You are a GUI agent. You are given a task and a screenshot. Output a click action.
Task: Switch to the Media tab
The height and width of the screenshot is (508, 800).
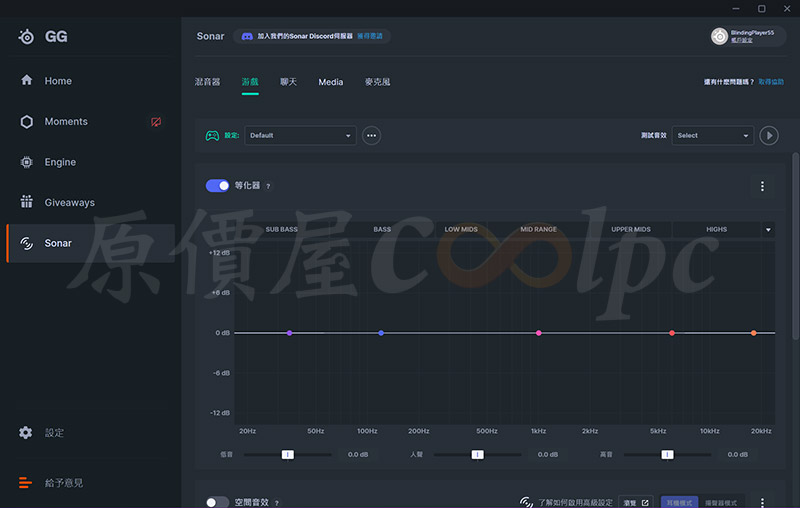pos(331,82)
